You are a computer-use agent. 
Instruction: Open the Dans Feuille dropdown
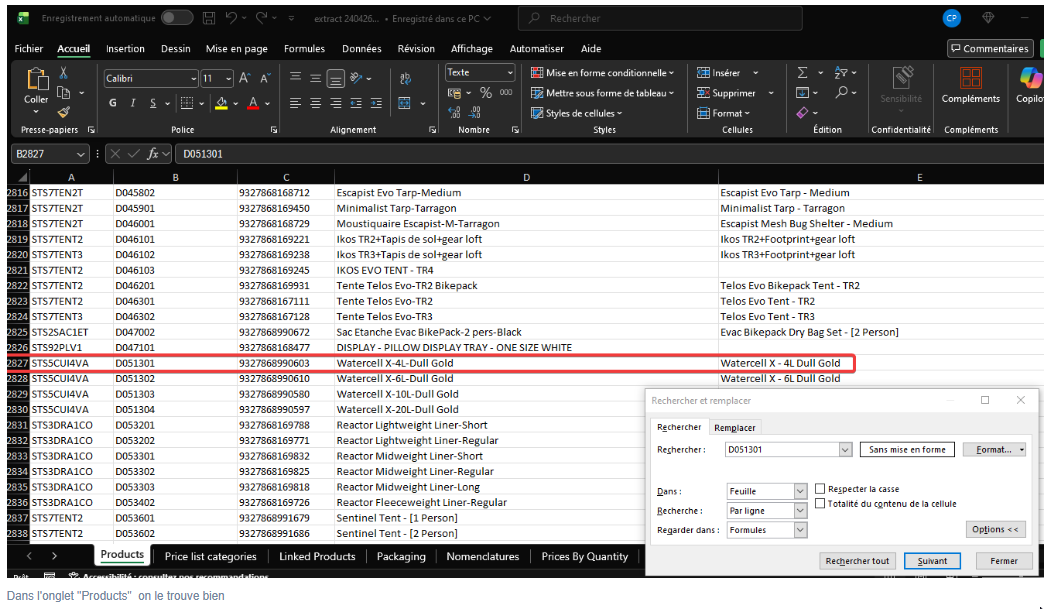pyautogui.click(x=800, y=491)
